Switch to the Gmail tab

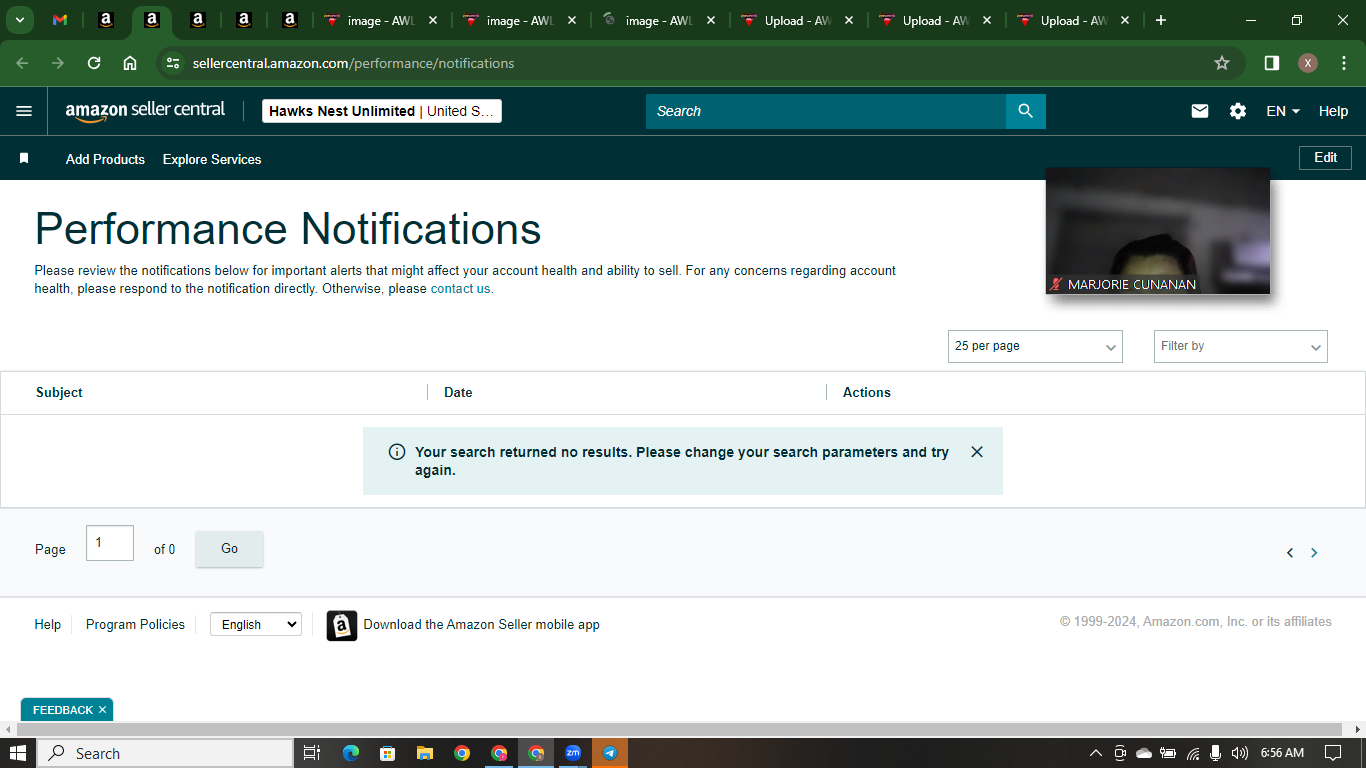click(60, 20)
